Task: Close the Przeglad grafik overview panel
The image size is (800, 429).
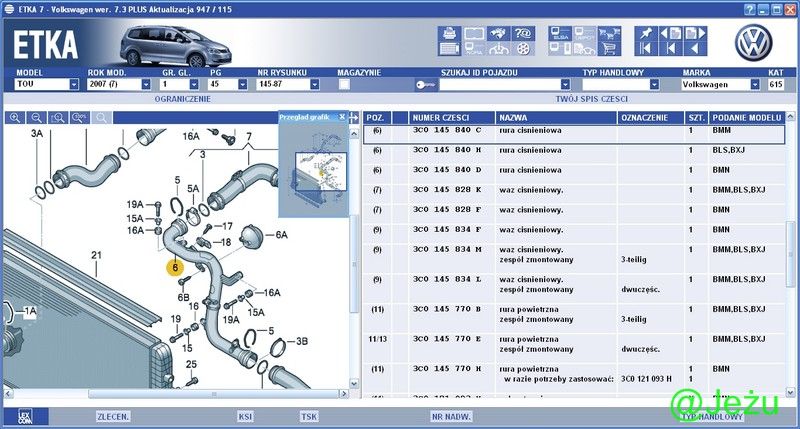Action: point(342,117)
